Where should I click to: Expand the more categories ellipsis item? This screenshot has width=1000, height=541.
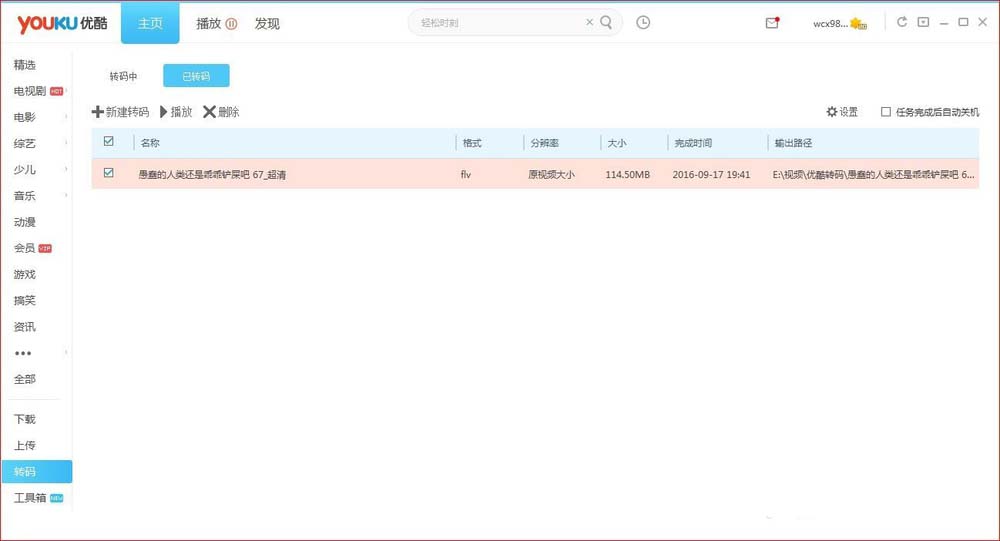(23, 353)
